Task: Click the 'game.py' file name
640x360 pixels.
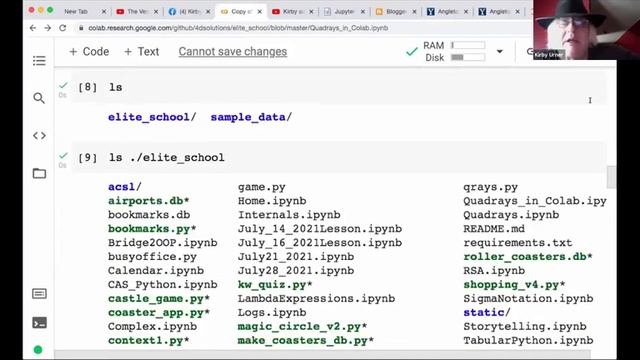Action: coord(262,187)
